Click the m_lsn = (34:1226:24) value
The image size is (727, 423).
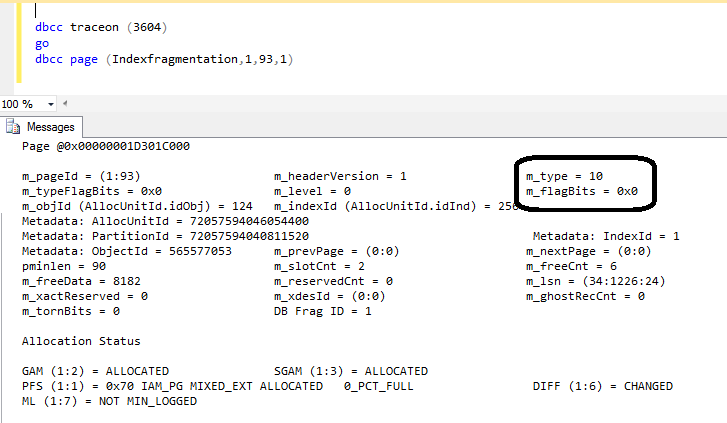point(624,281)
